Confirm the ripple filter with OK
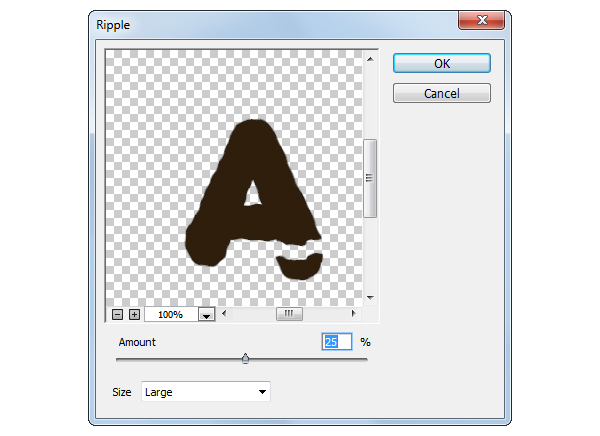Viewport: 600px width, 436px height. coord(441,63)
